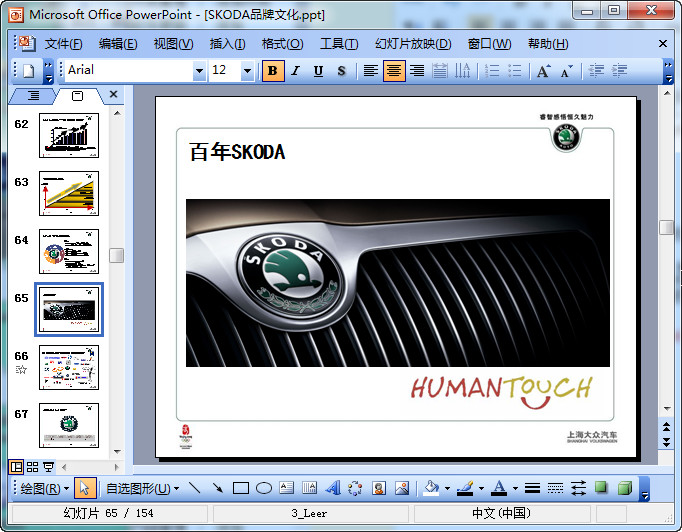
Task: Close the slides pane
Action: (x=114, y=94)
